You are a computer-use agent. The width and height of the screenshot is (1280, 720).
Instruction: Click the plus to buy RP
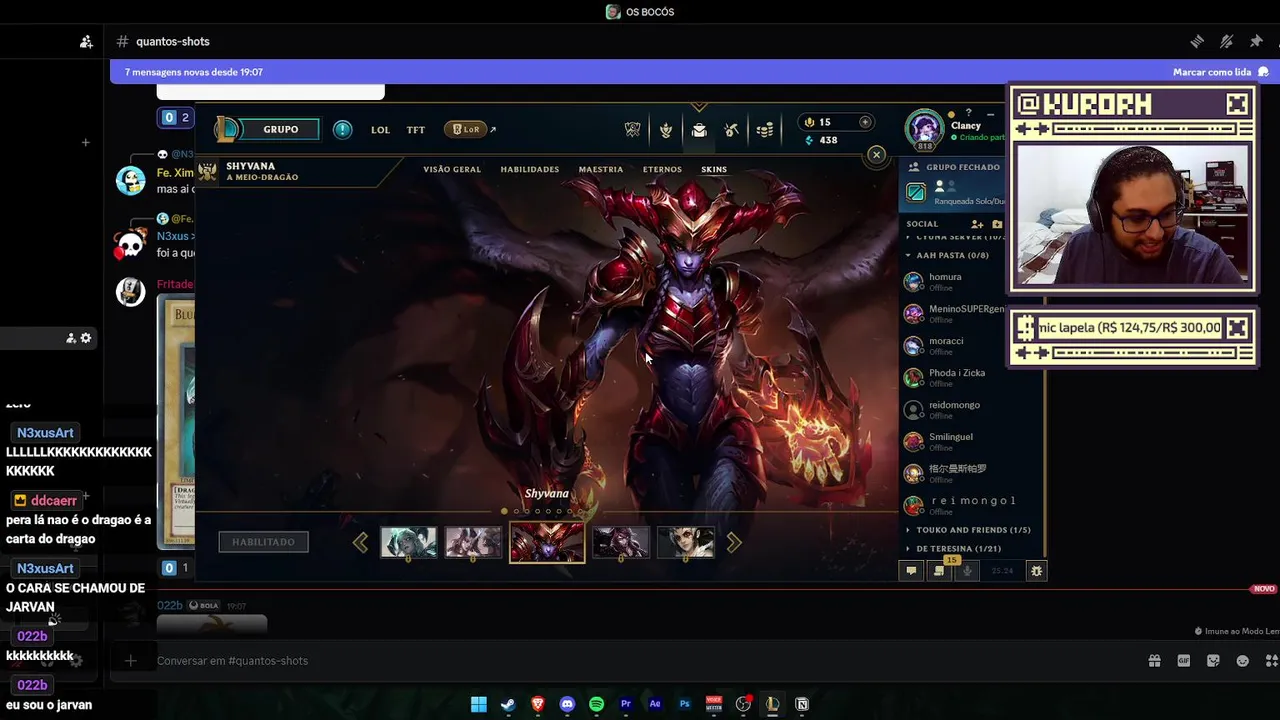tap(865, 122)
